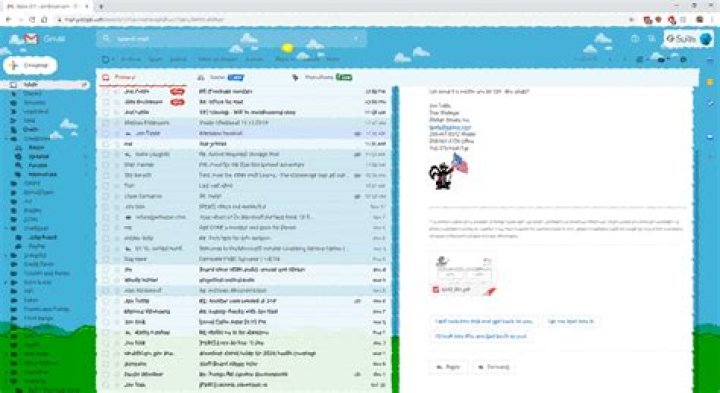Click Spam in the mail toolbar
Screen dimensions: 720x393
155,59
